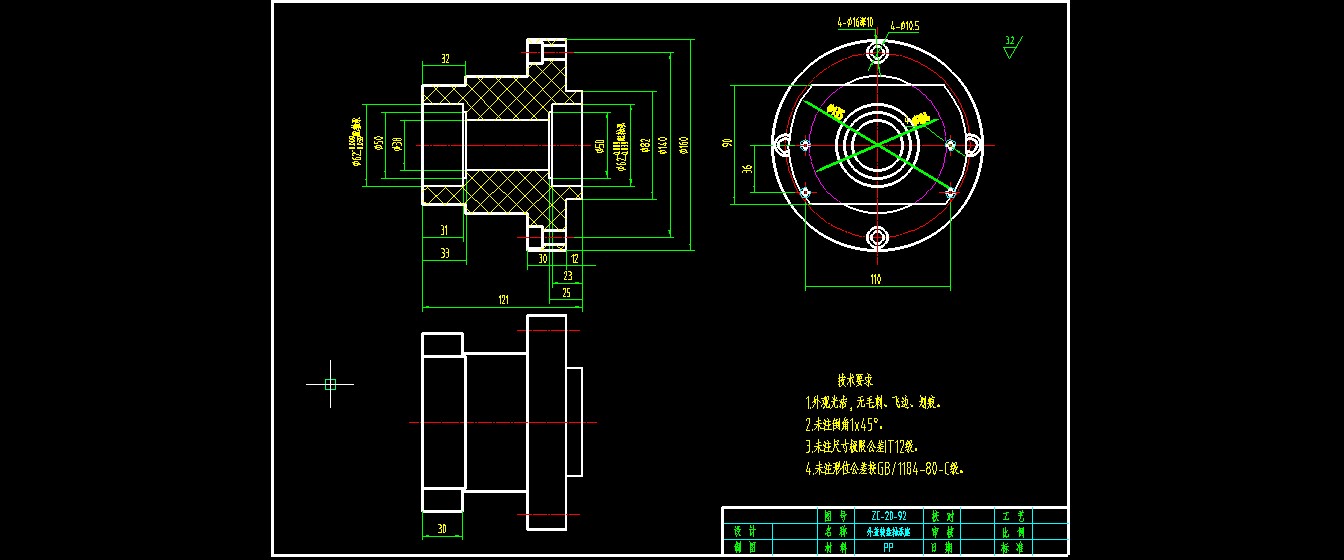Click the ZC-20-92 drawing number cell
This screenshot has width=1344, height=560.
888,516
